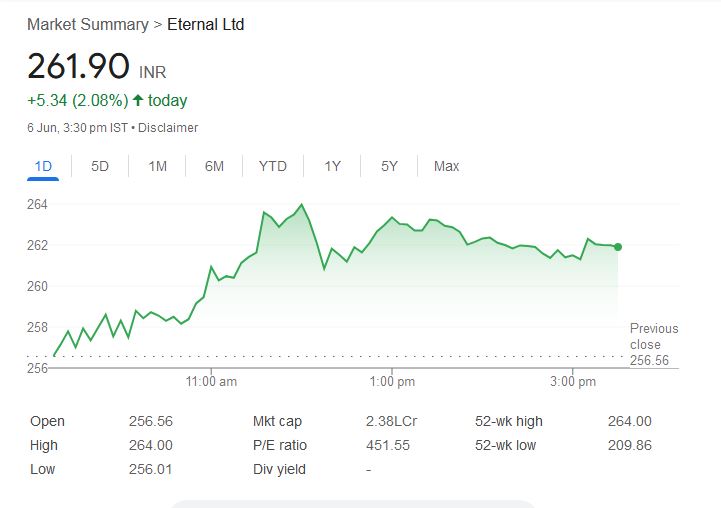Screen dimensions: 721x508
Task: Click the 3:00 pm axis label
Action: click(572, 382)
